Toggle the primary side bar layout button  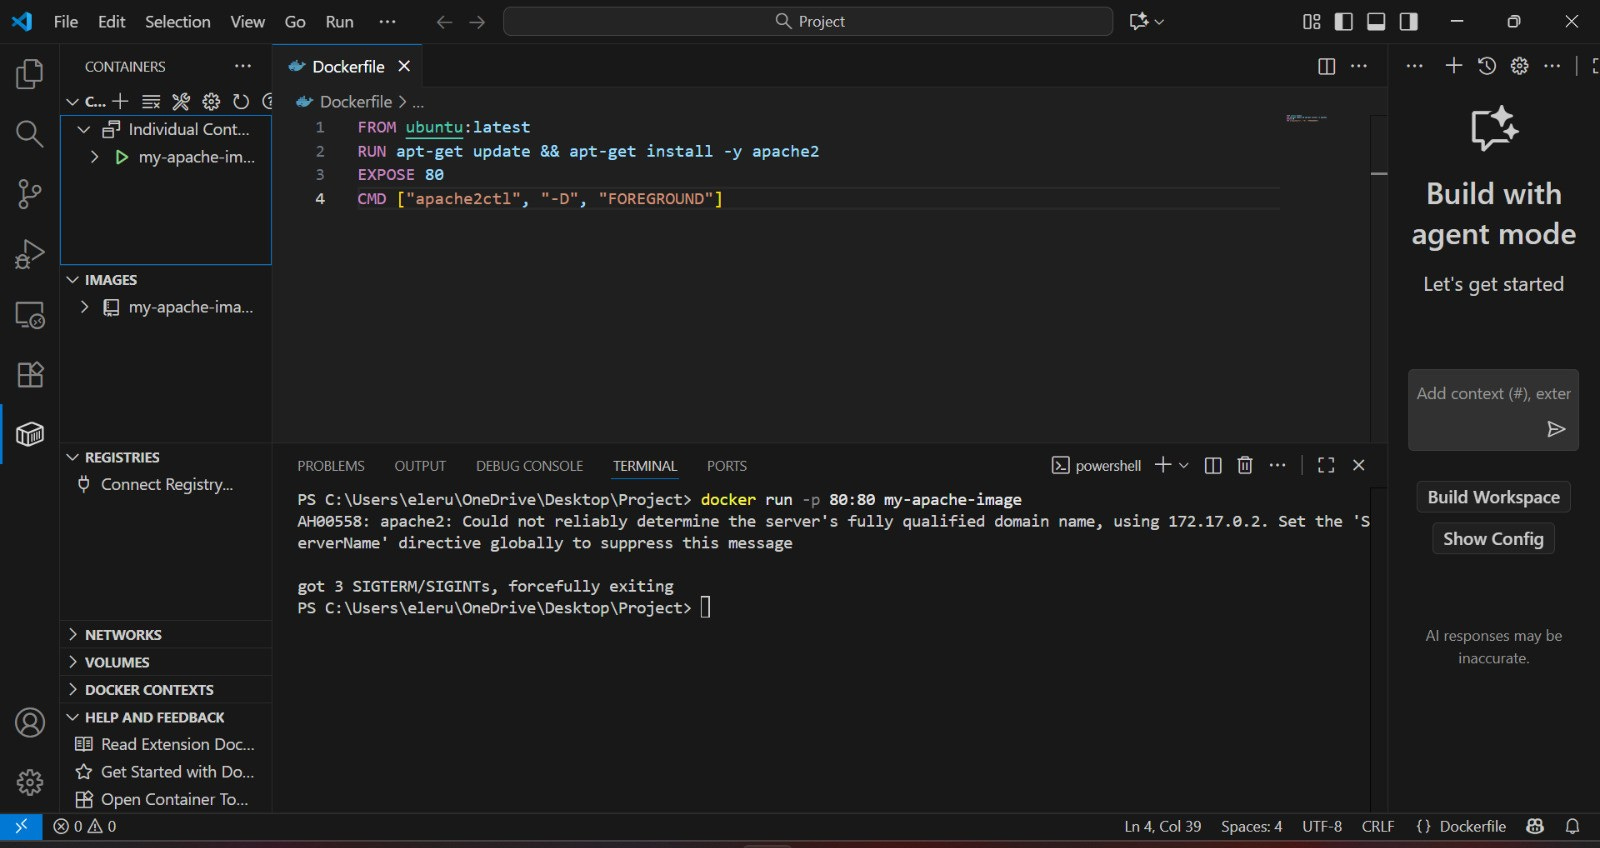tap(1344, 21)
